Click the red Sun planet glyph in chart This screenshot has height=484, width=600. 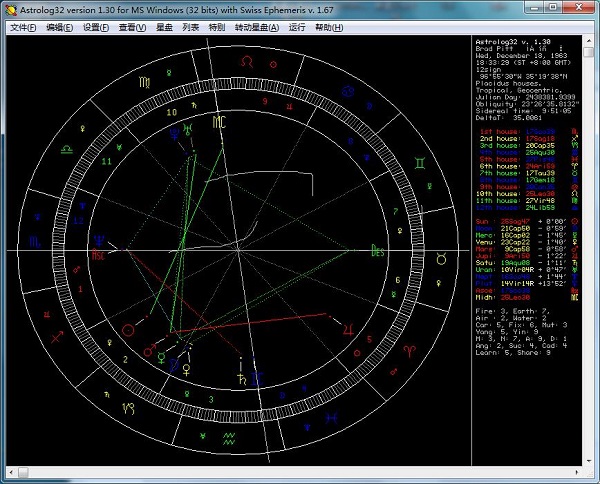point(128,330)
